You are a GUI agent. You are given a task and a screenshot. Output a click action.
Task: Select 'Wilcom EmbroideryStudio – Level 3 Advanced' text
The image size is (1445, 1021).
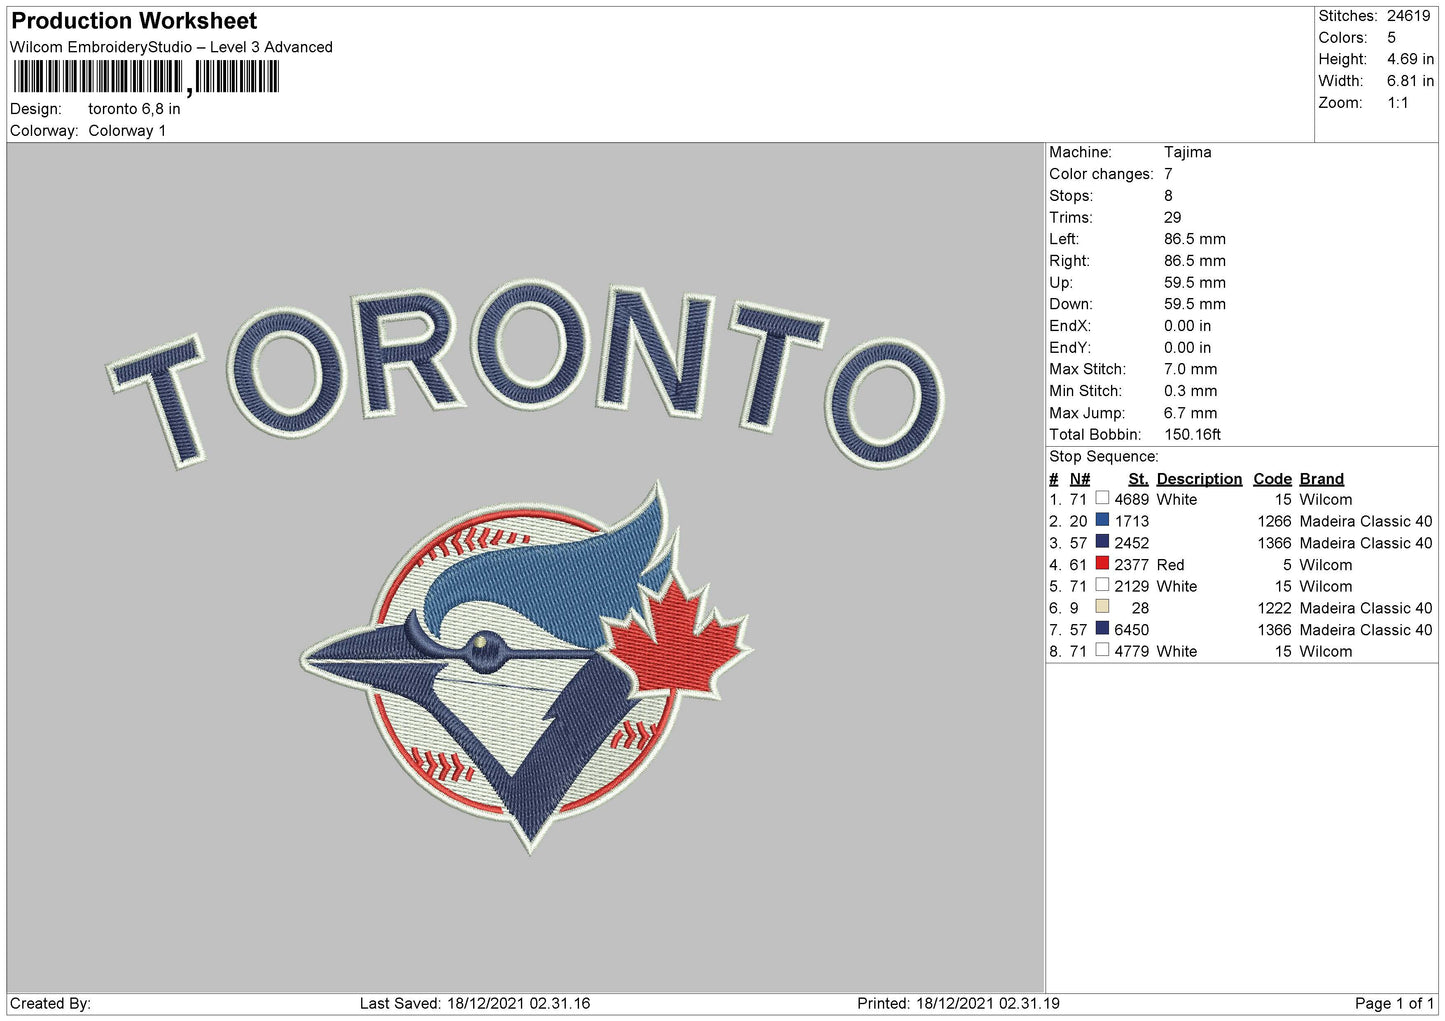click(171, 47)
